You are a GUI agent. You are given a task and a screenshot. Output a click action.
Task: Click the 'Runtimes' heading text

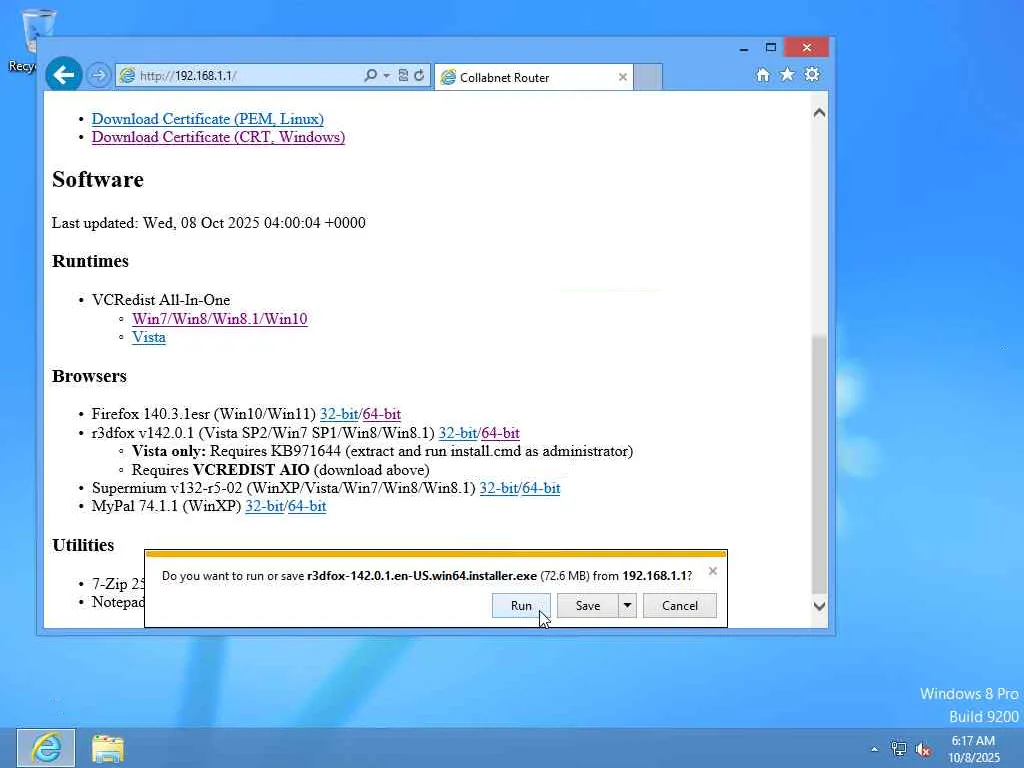click(x=90, y=261)
